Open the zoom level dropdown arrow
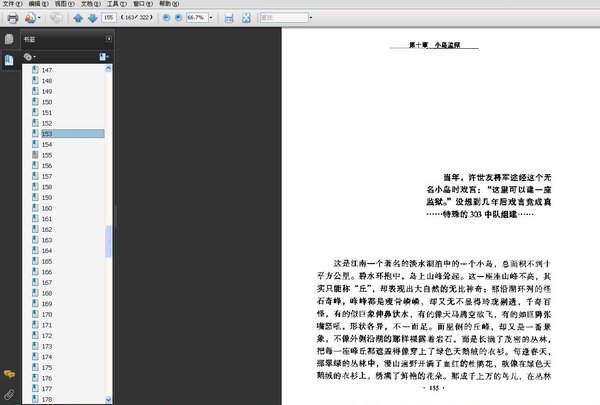The image size is (600, 405). pos(211,18)
